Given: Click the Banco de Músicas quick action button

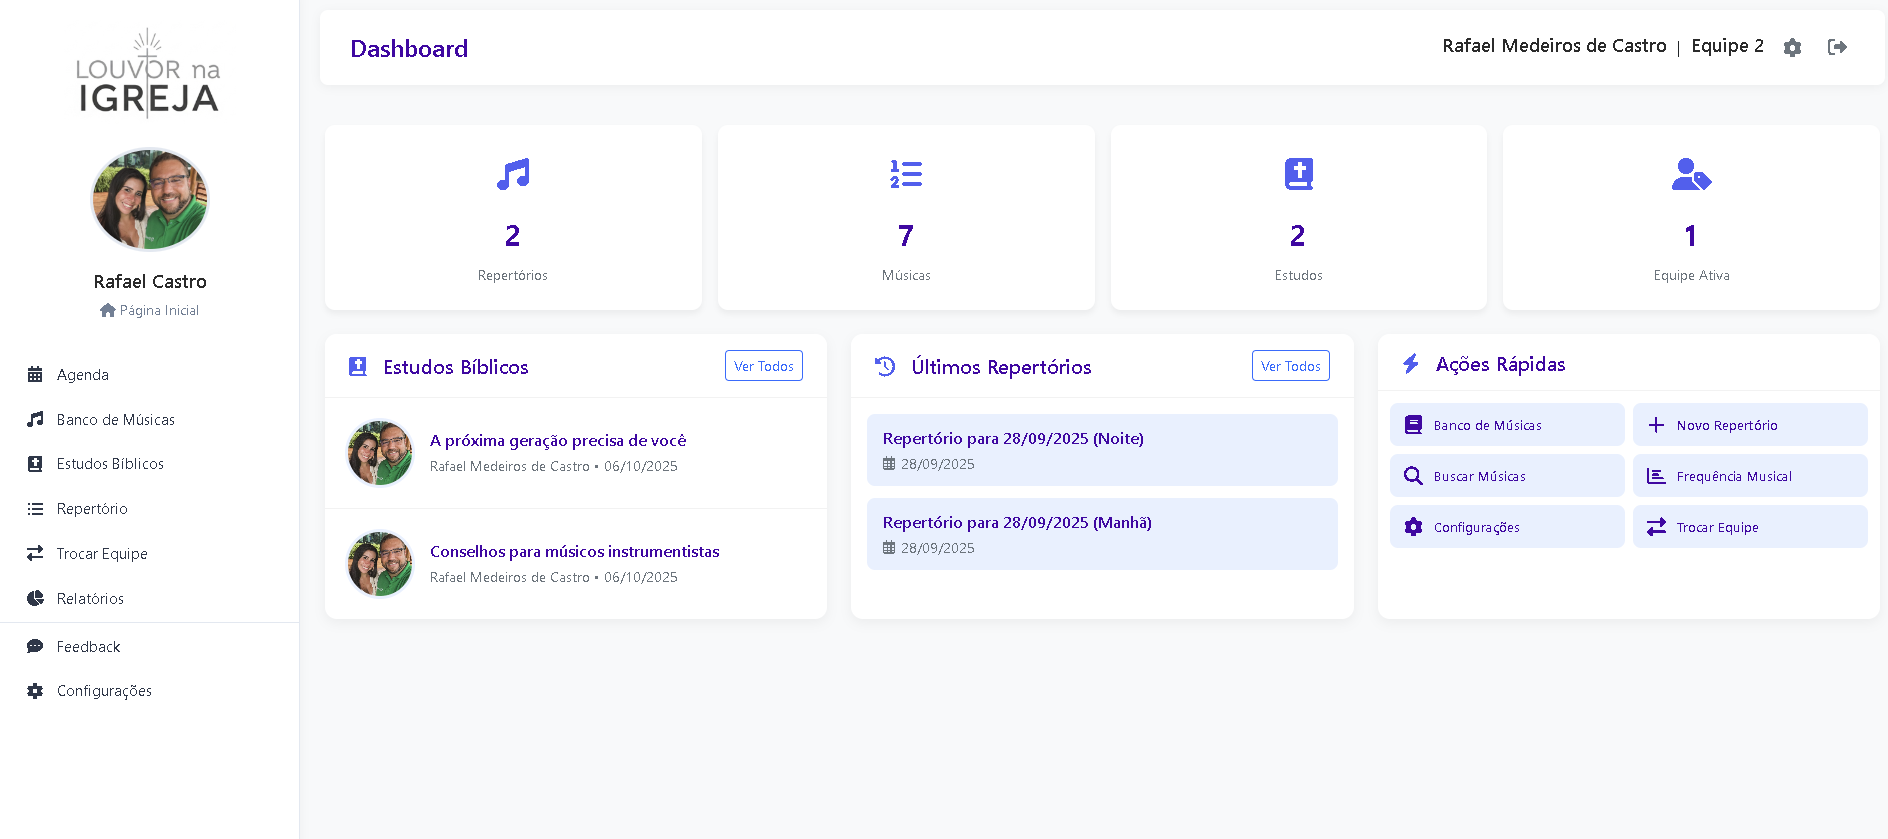Looking at the screenshot, I should click(1507, 425).
